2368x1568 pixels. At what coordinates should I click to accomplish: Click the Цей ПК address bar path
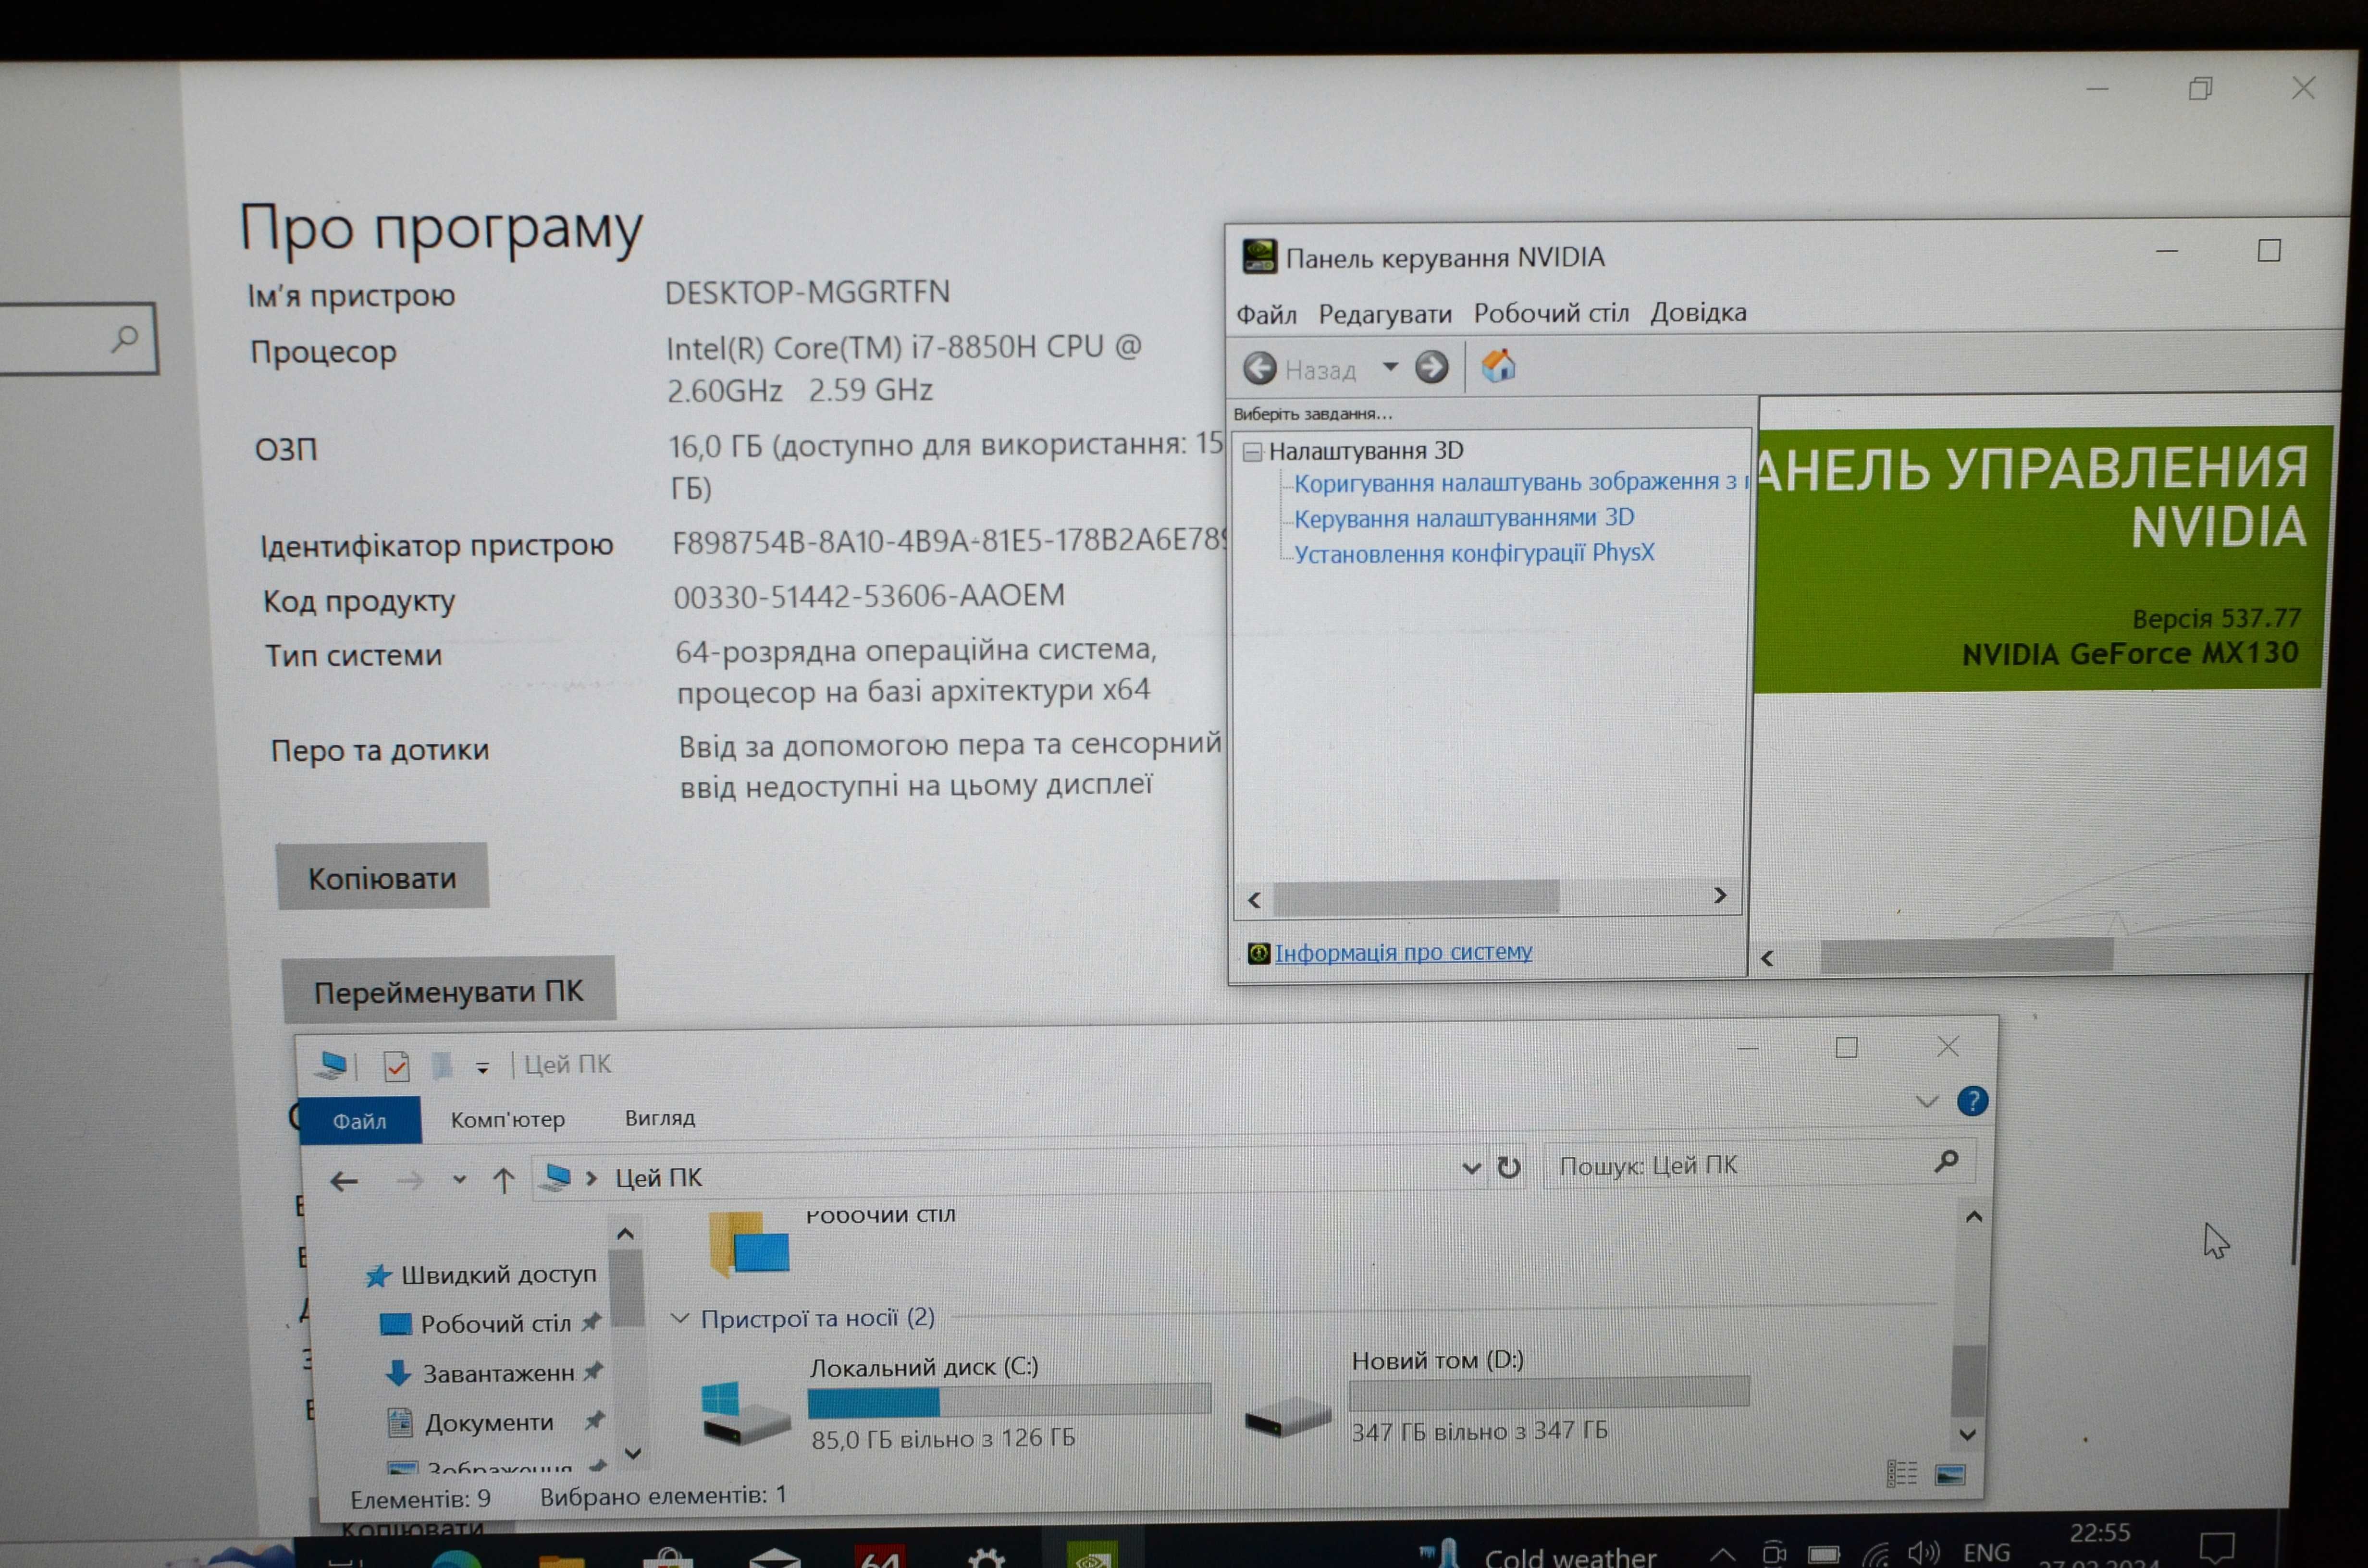[658, 1179]
